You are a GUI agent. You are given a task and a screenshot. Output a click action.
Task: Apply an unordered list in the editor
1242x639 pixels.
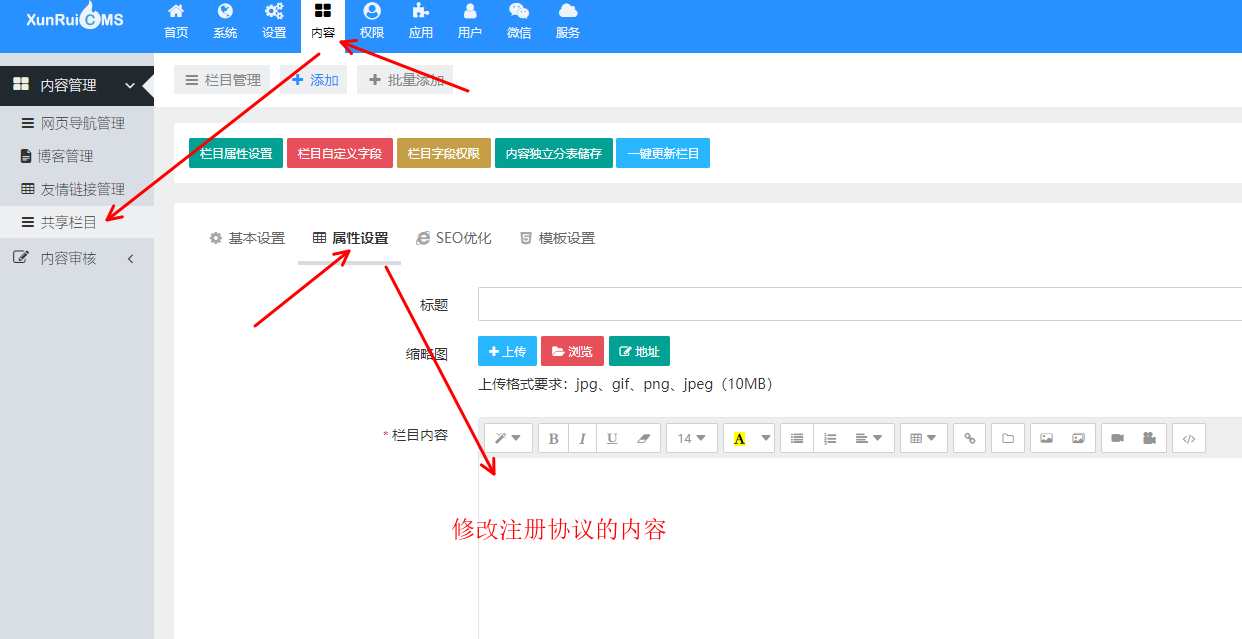pos(796,437)
